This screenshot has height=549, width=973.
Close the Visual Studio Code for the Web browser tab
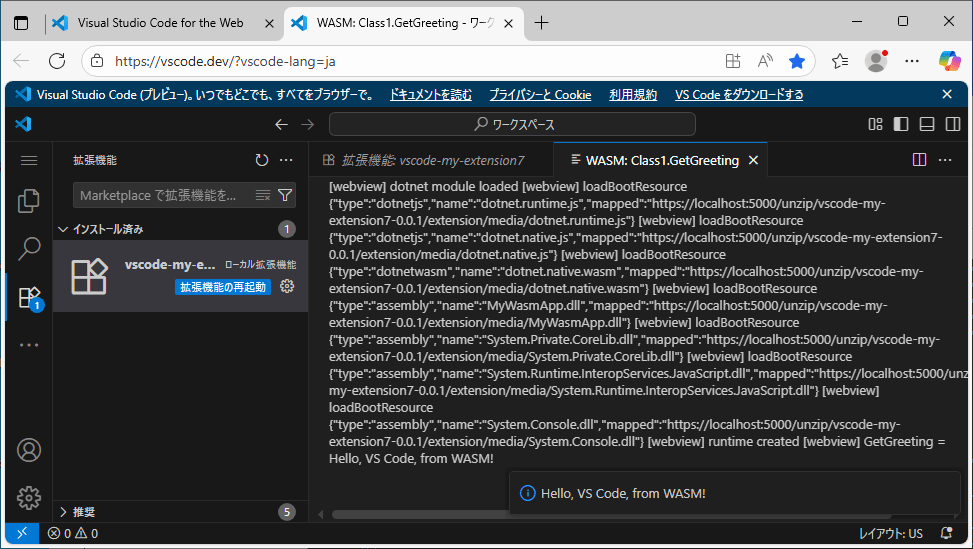(269, 23)
